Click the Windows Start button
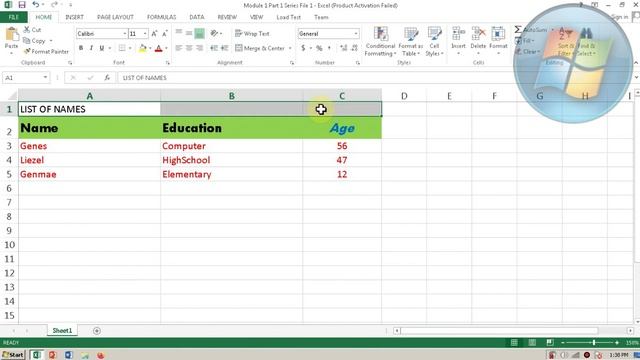 pyautogui.click(x=13, y=355)
